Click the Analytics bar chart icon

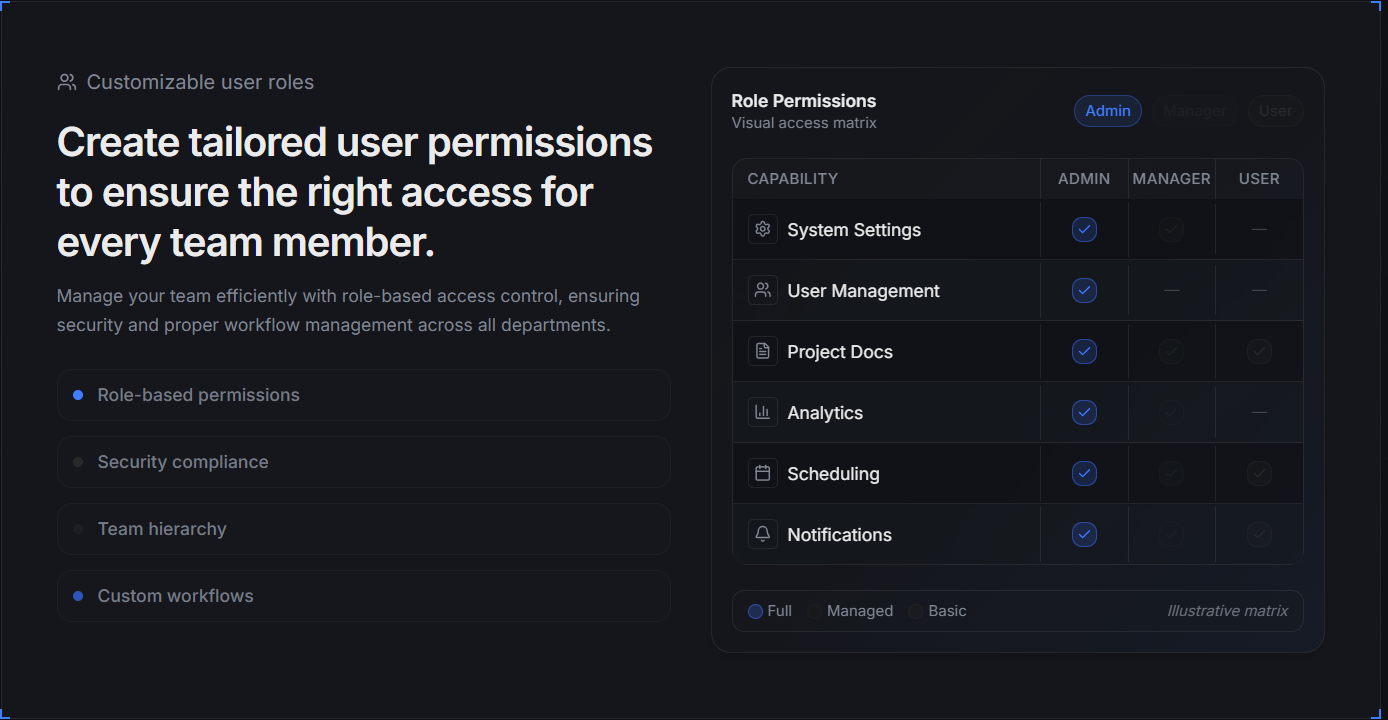(x=763, y=412)
